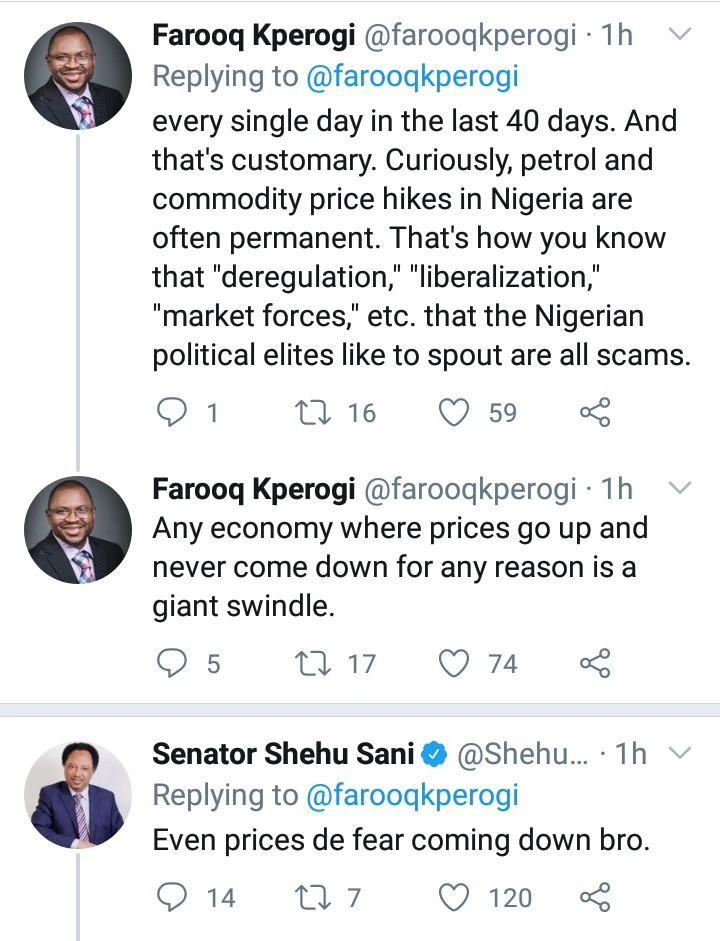Screen dimensions: 720x941
Task: Open @farooqkperogi link in Shehu Sani's reply
Action: pyautogui.click(x=412, y=796)
